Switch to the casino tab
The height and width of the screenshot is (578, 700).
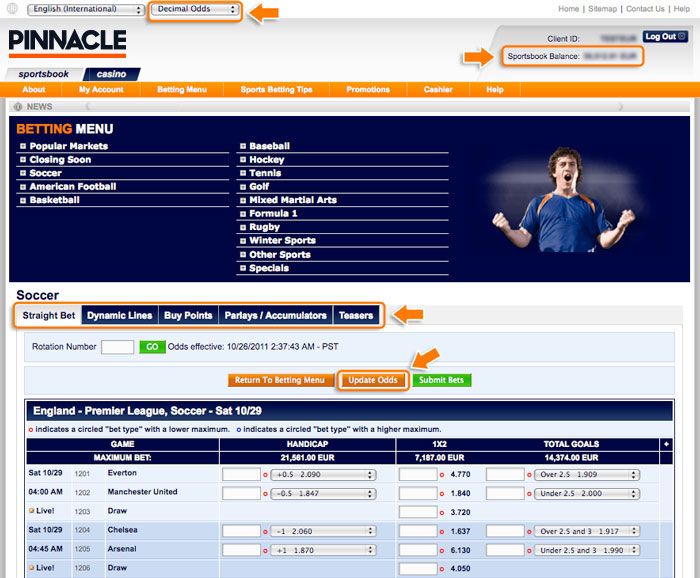pyautogui.click(x=112, y=74)
